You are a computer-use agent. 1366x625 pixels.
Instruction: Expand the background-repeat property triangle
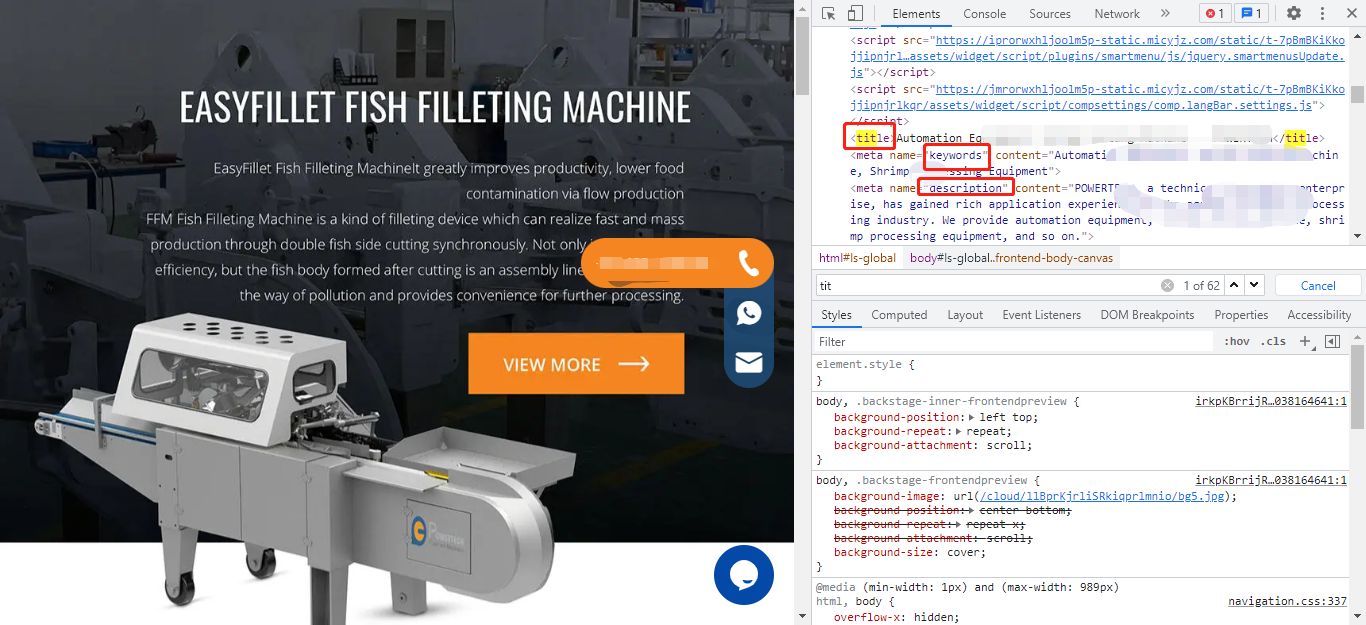click(x=959, y=431)
